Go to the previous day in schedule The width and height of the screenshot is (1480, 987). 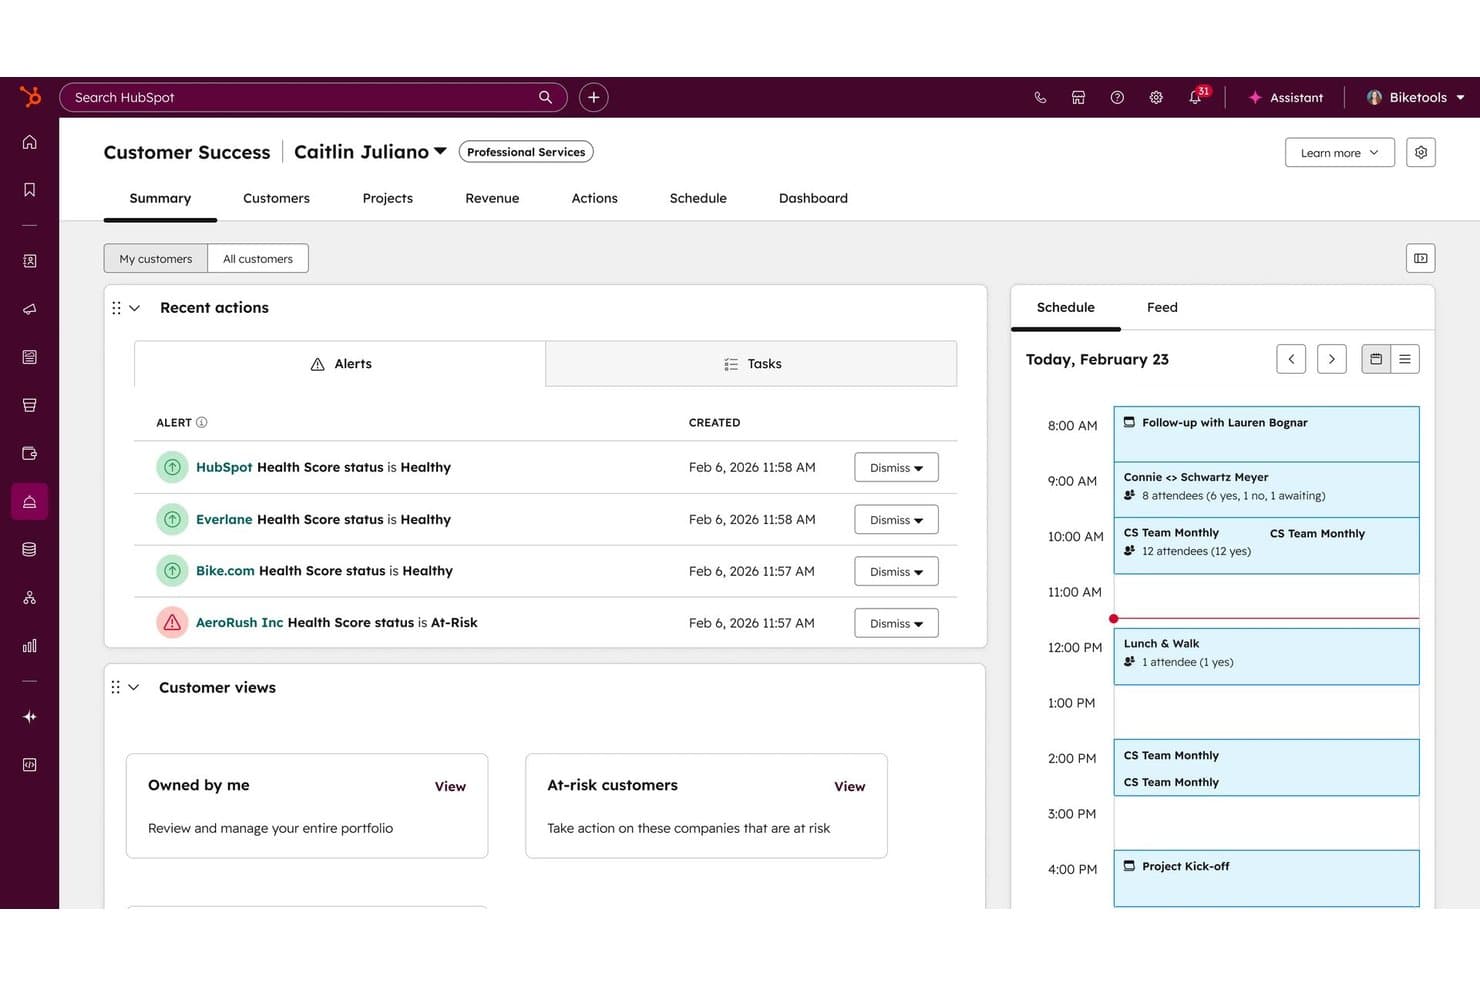1291,359
